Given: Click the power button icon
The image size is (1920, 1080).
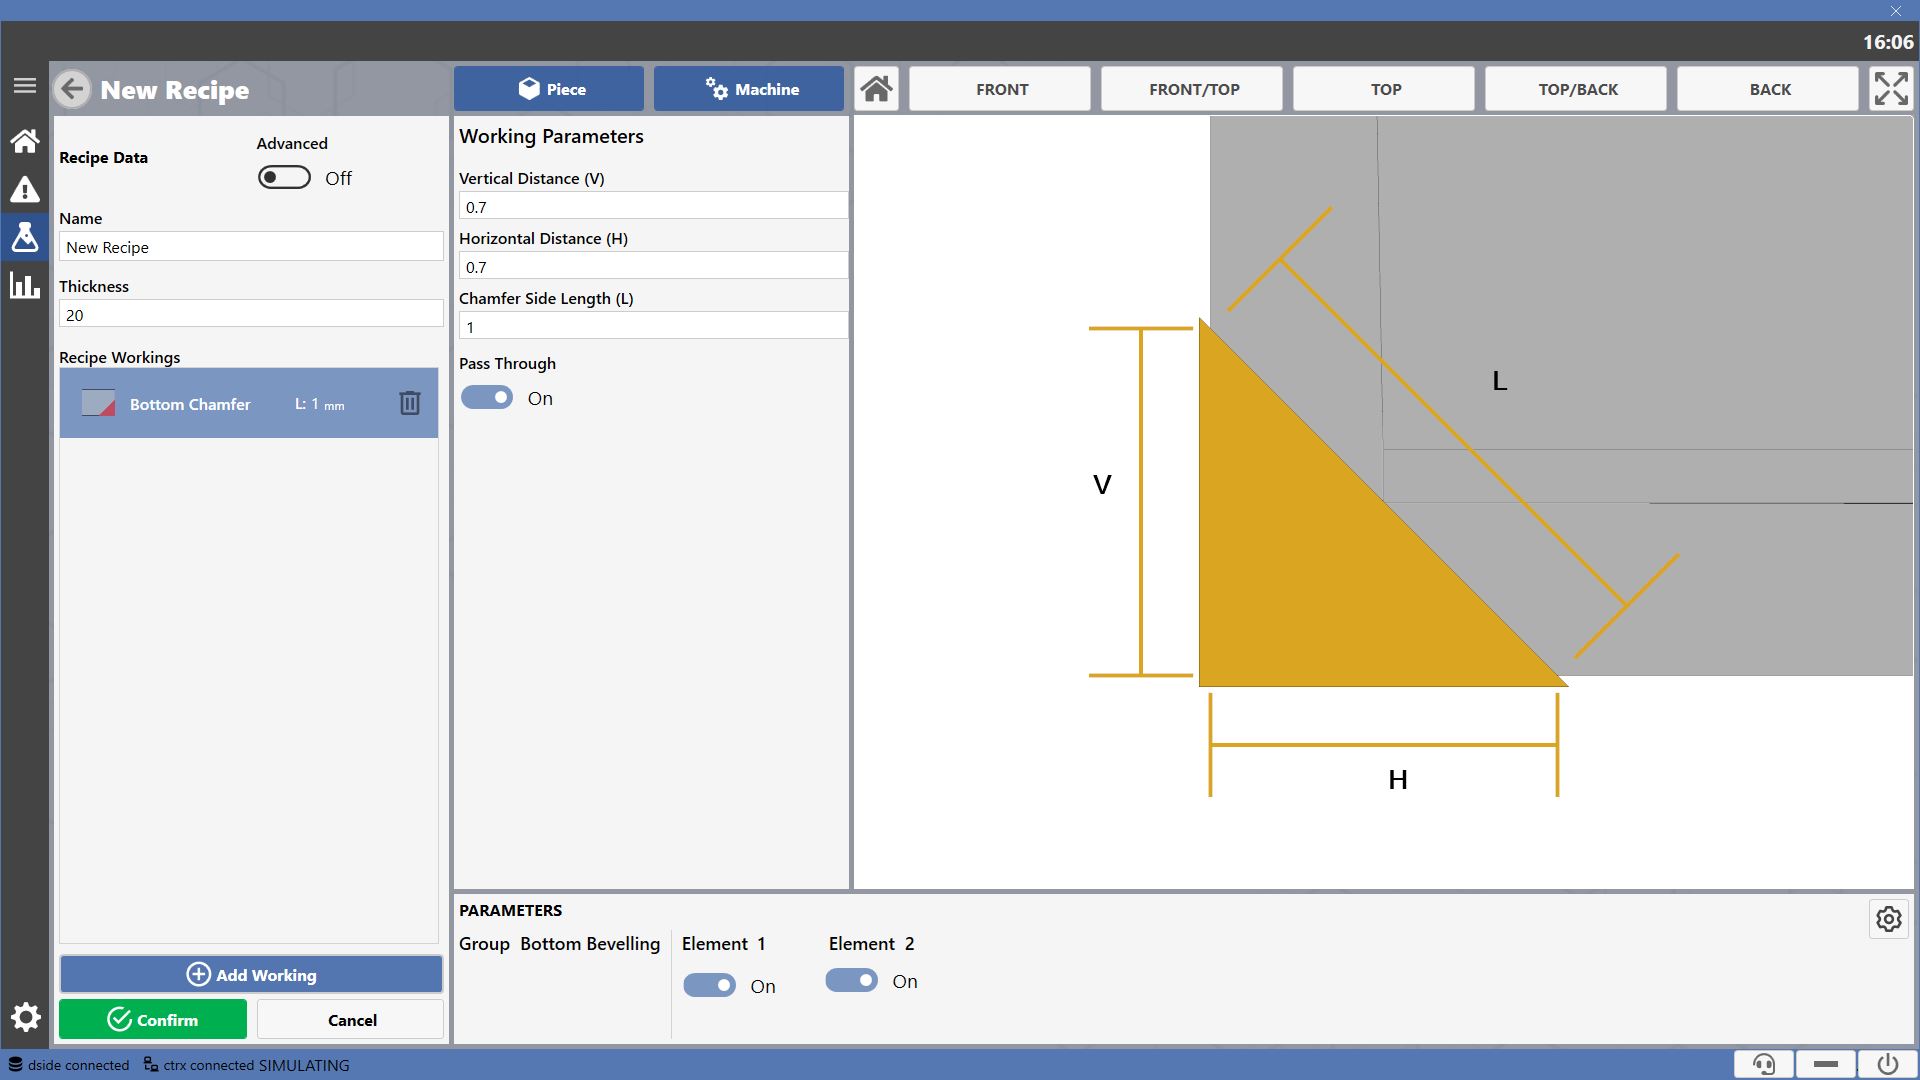Looking at the screenshot, I should point(1888,1064).
